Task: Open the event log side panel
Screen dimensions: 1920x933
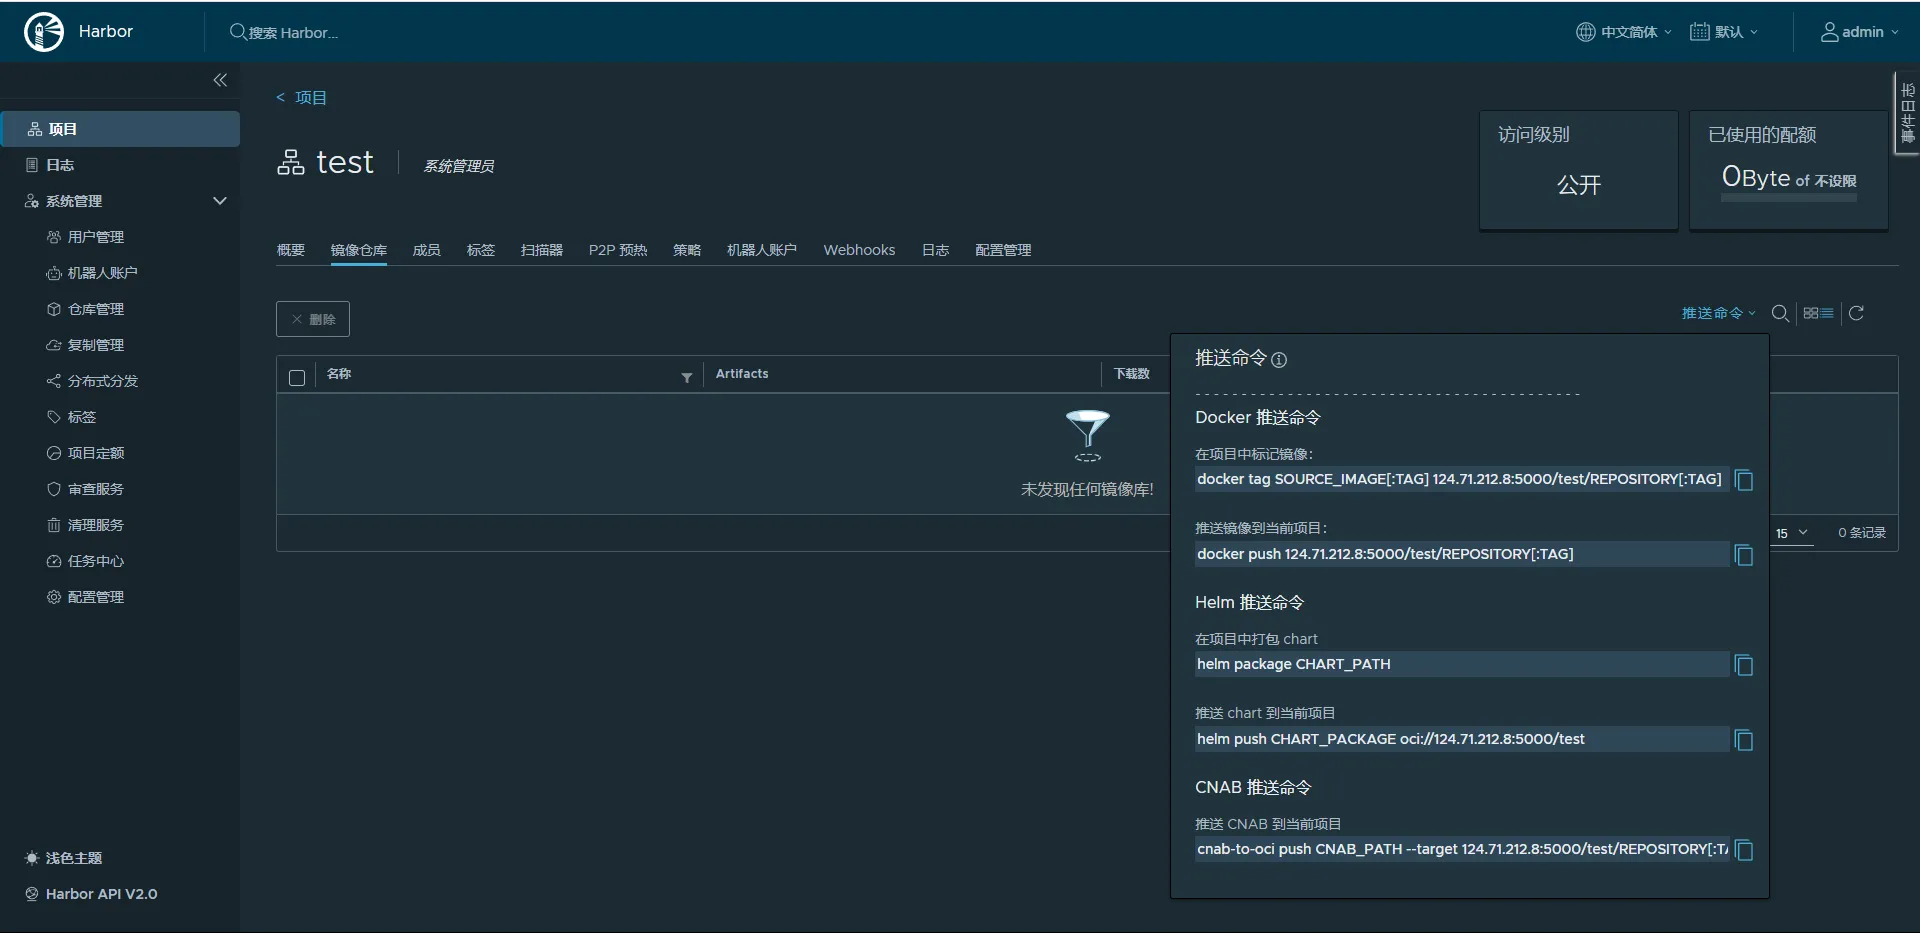Action: click(x=1907, y=113)
